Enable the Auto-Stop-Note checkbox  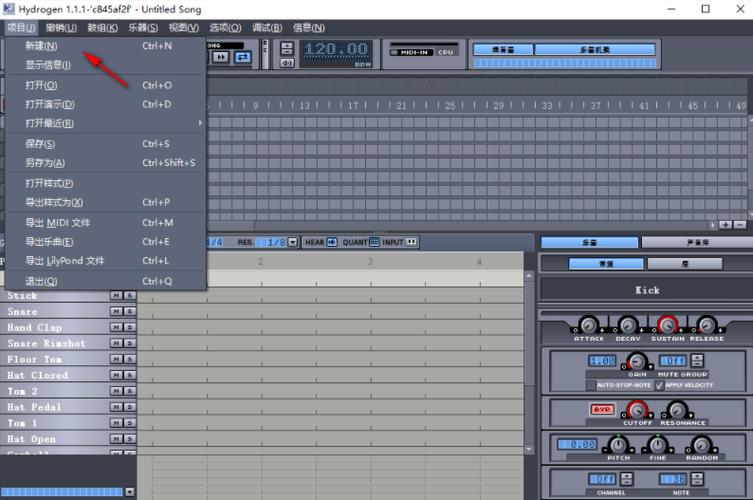(591, 385)
